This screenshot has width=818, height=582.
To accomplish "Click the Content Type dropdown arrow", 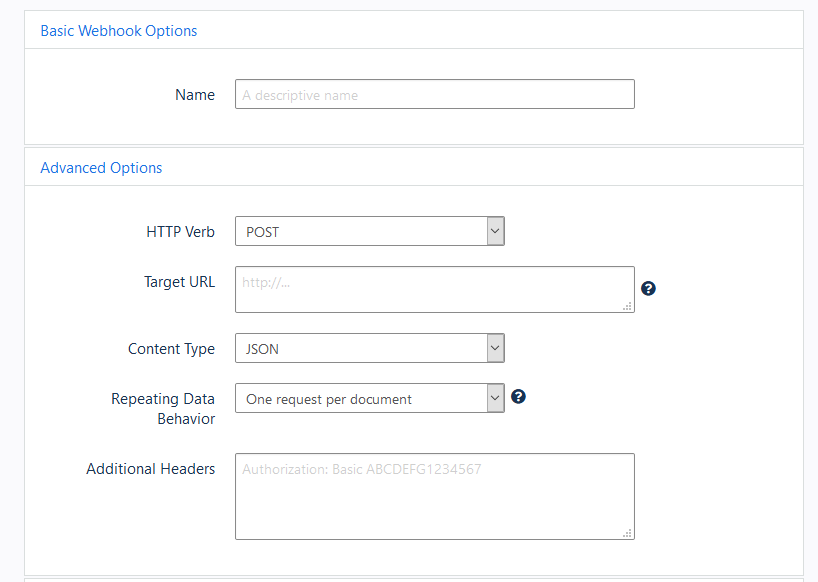I will click(494, 348).
